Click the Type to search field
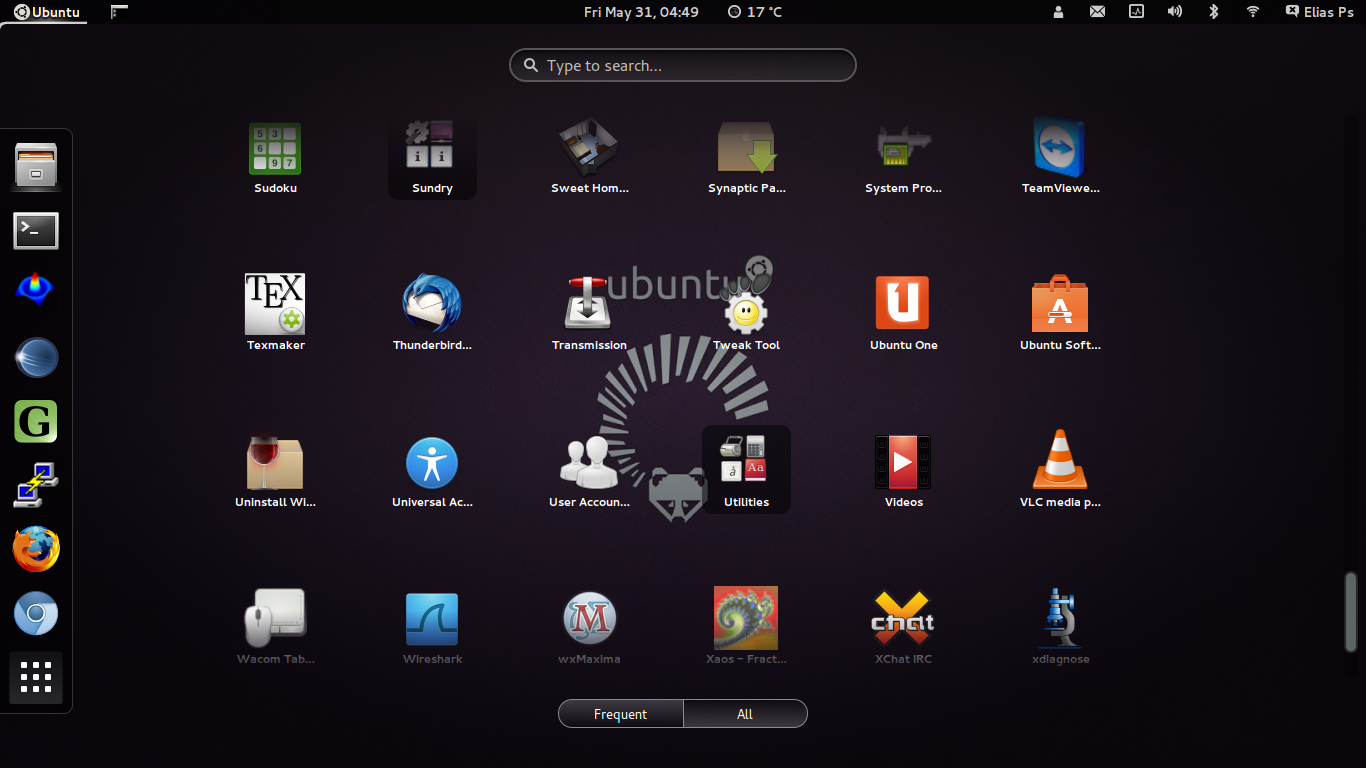 [683, 66]
